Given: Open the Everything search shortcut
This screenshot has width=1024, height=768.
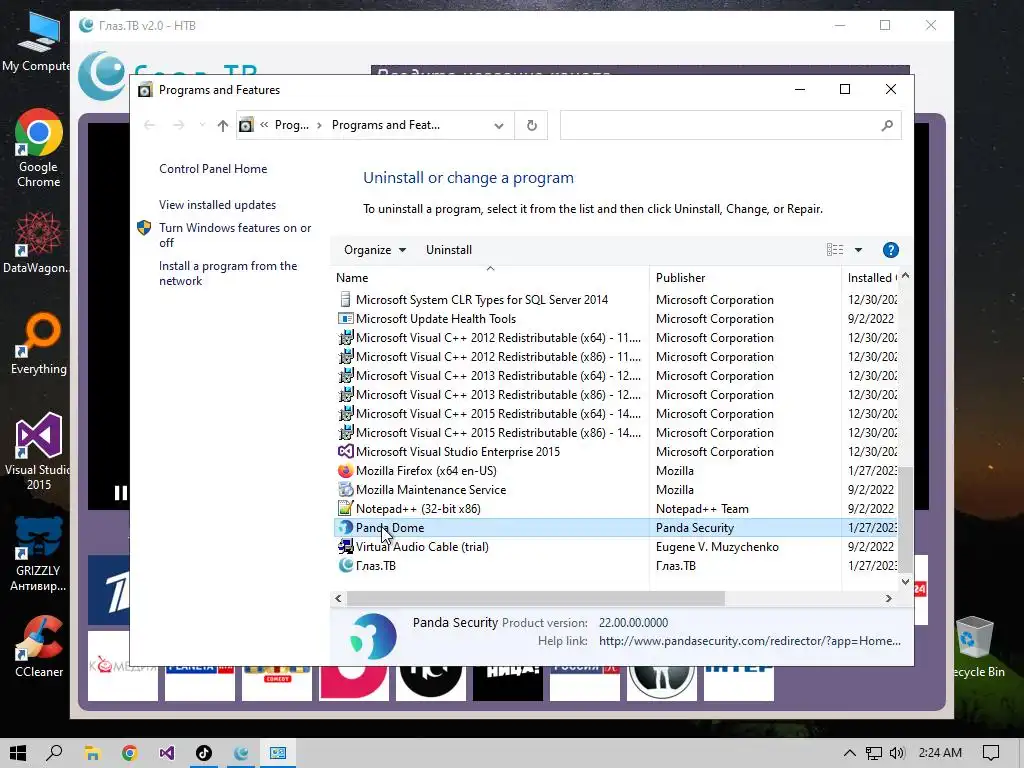Looking at the screenshot, I should [x=39, y=344].
